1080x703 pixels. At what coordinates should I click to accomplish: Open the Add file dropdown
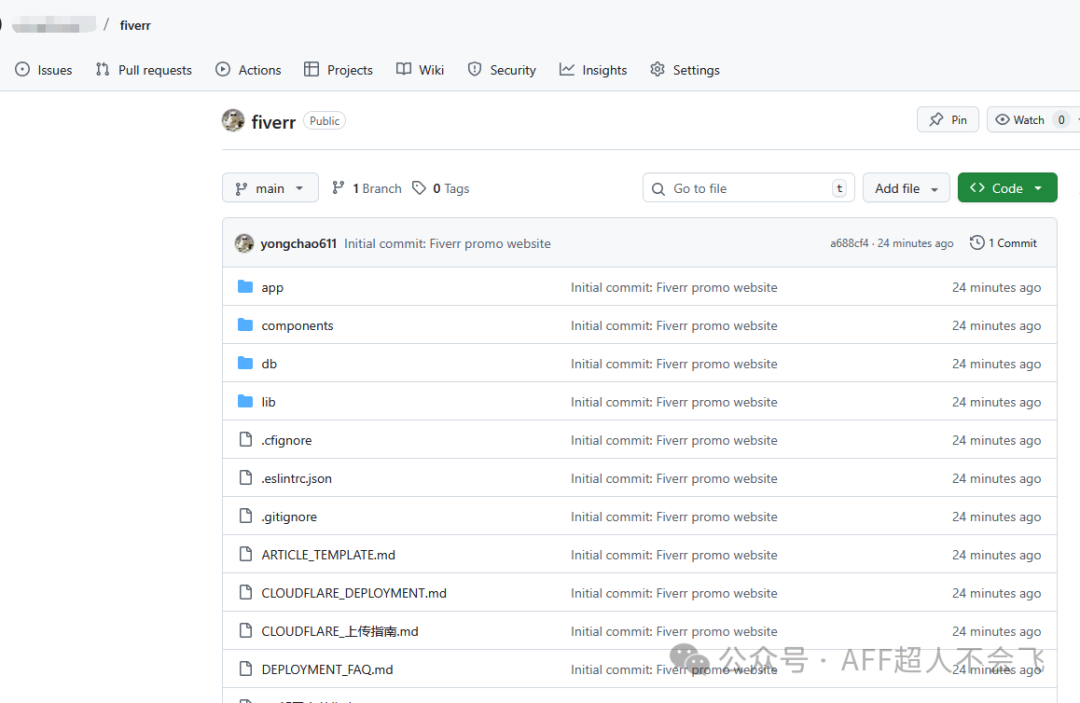coord(906,188)
